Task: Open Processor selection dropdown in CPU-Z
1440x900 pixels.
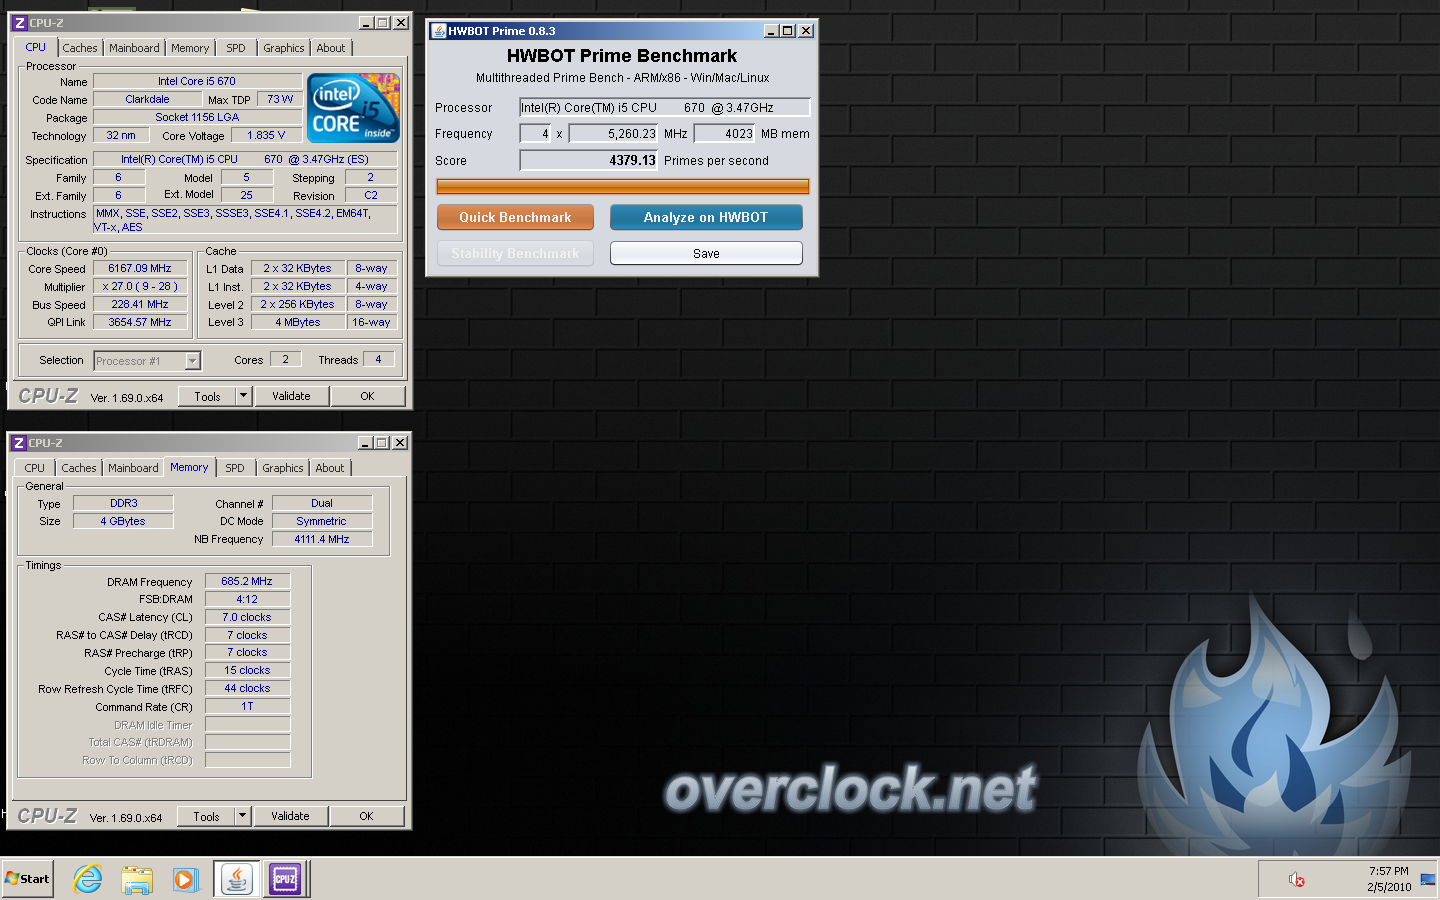Action: 193,361
